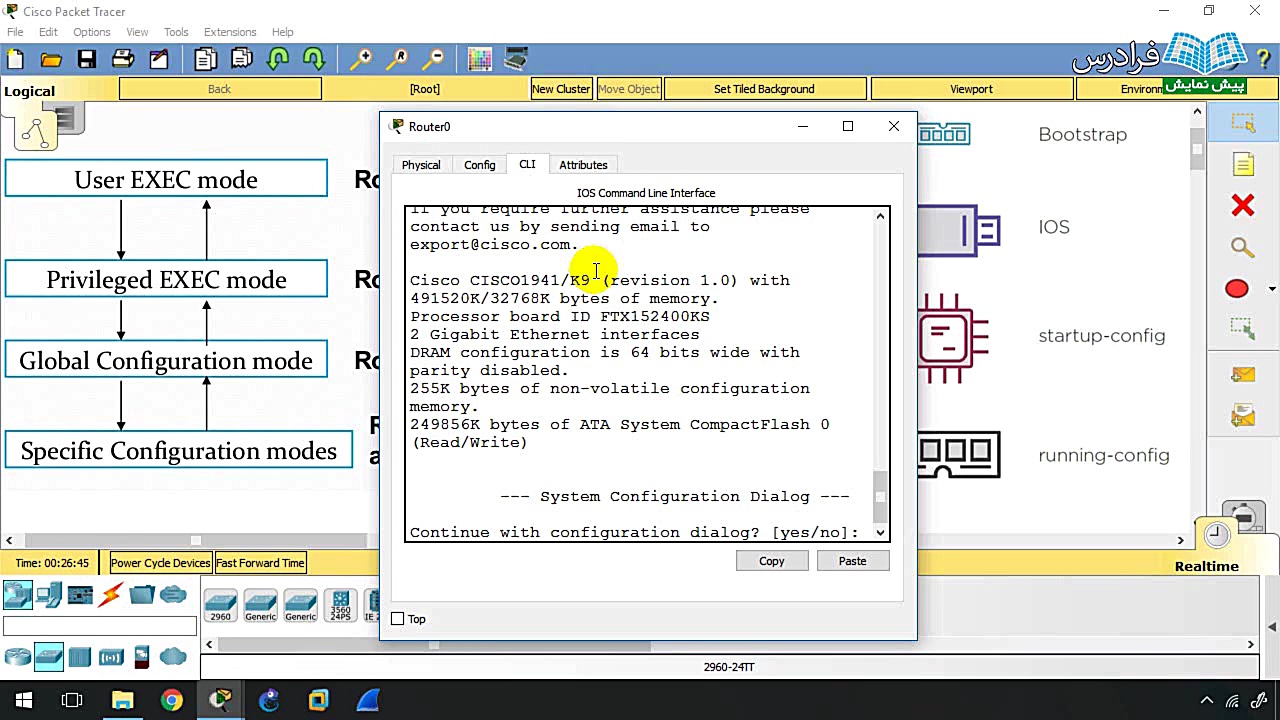Click the device name search field

(x=100, y=627)
